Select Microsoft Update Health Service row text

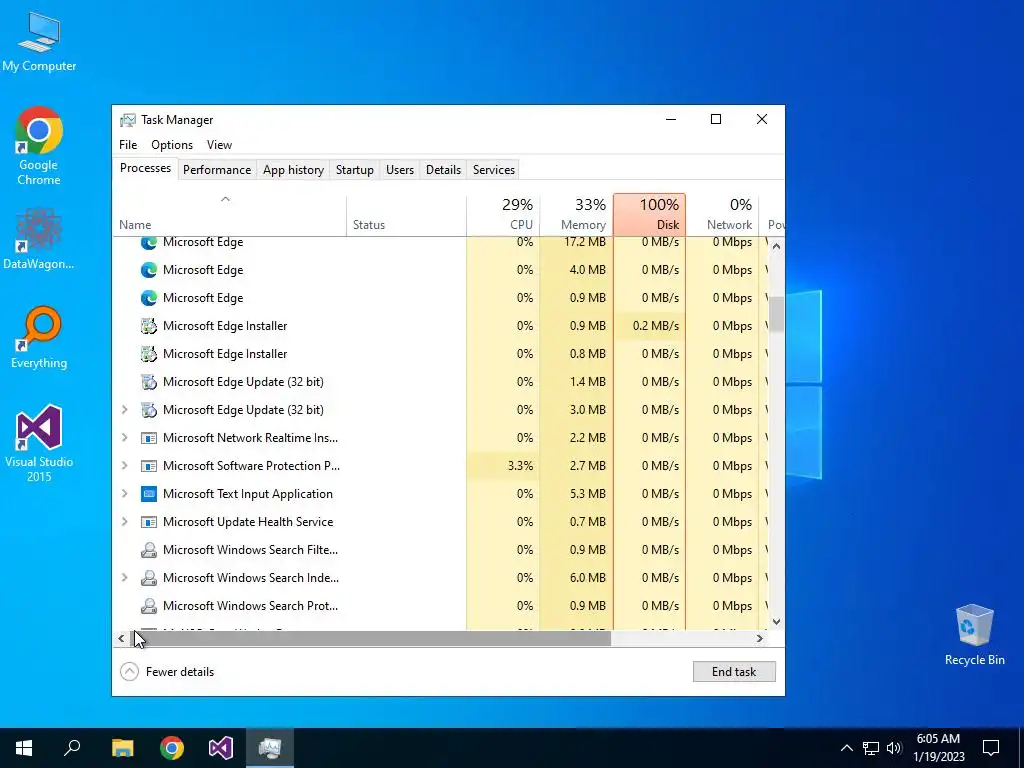(248, 522)
